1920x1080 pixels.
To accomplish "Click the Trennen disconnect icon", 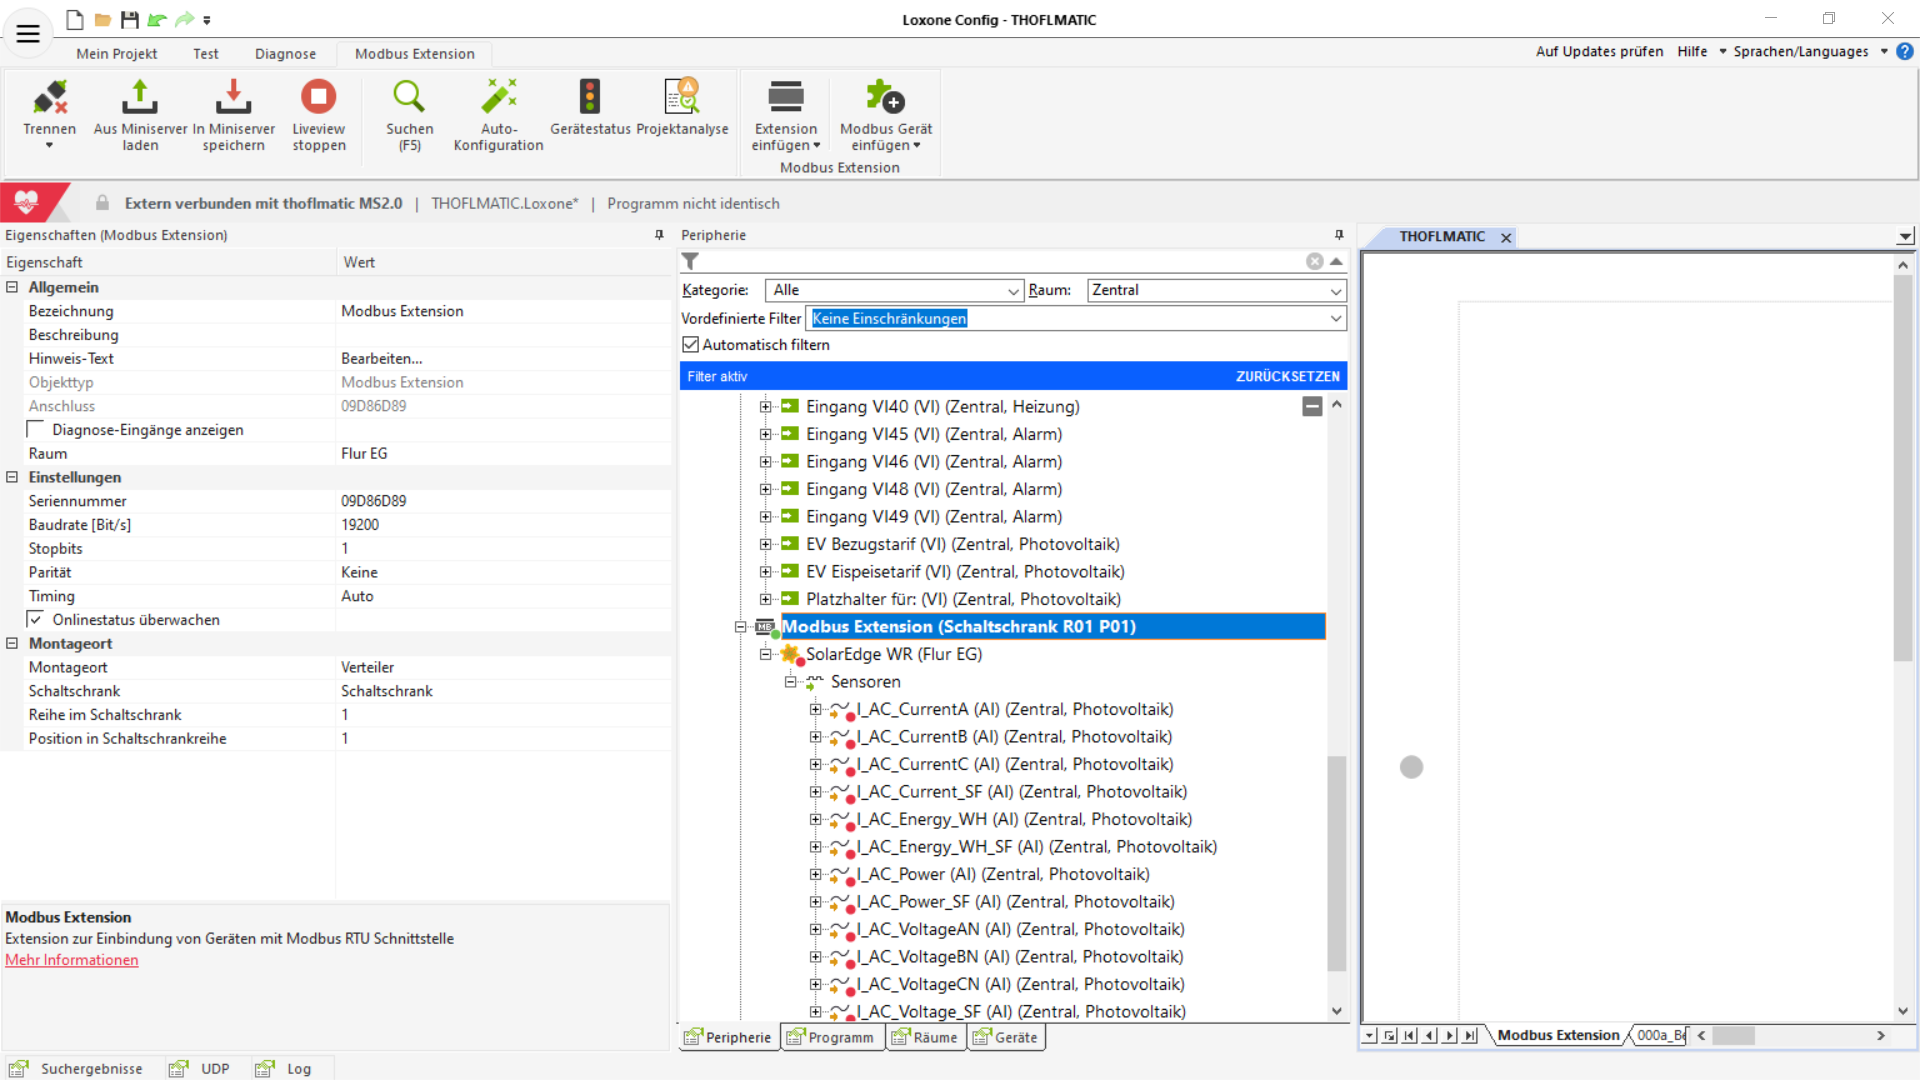I will click(49, 98).
